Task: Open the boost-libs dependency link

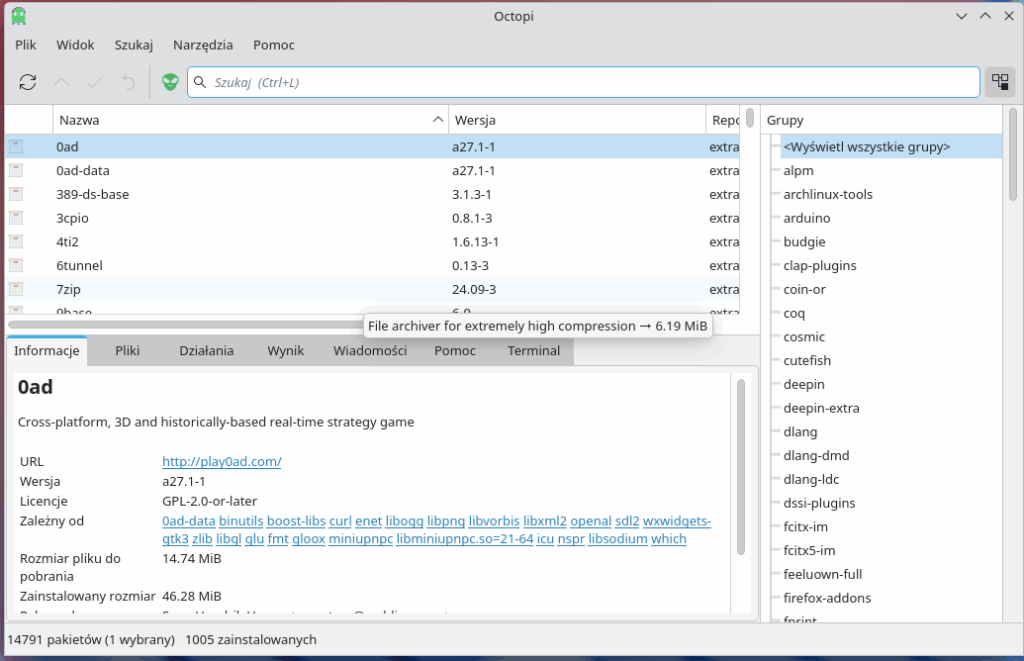Action: click(x=296, y=521)
